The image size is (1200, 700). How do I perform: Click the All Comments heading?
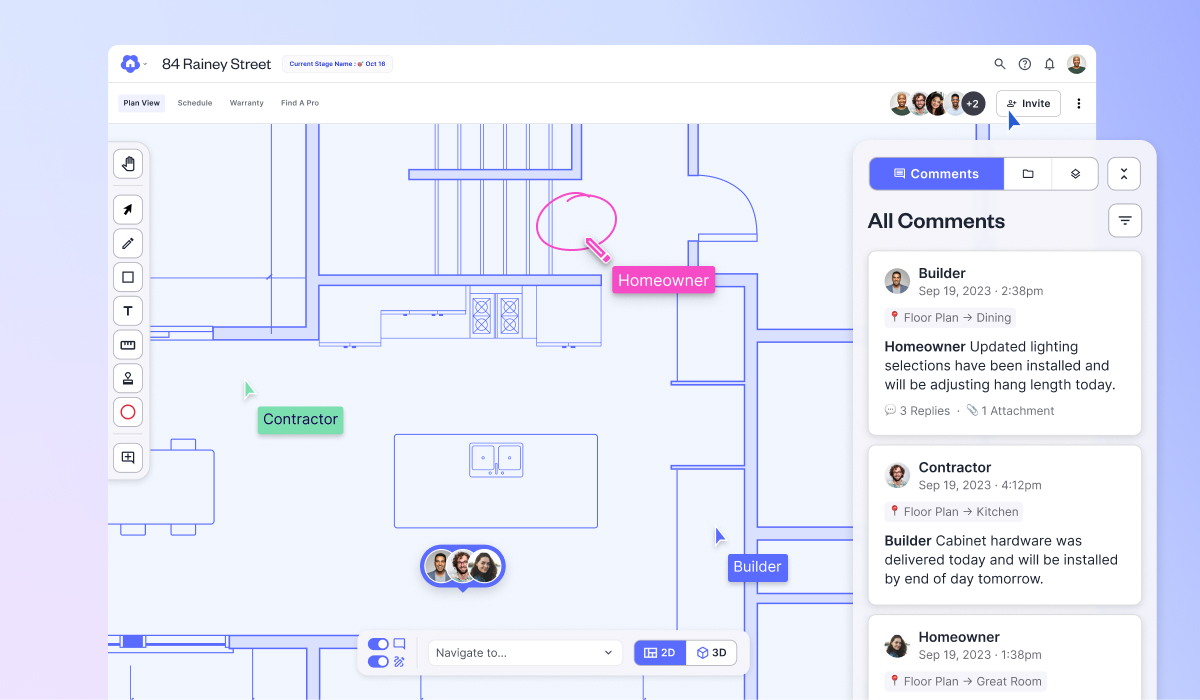coord(936,221)
